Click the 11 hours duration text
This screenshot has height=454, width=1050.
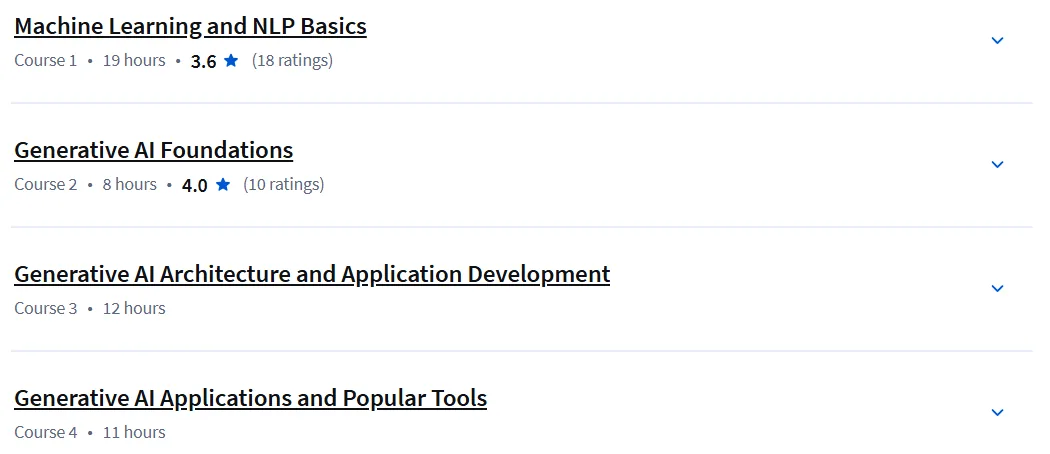coord(134,432)
